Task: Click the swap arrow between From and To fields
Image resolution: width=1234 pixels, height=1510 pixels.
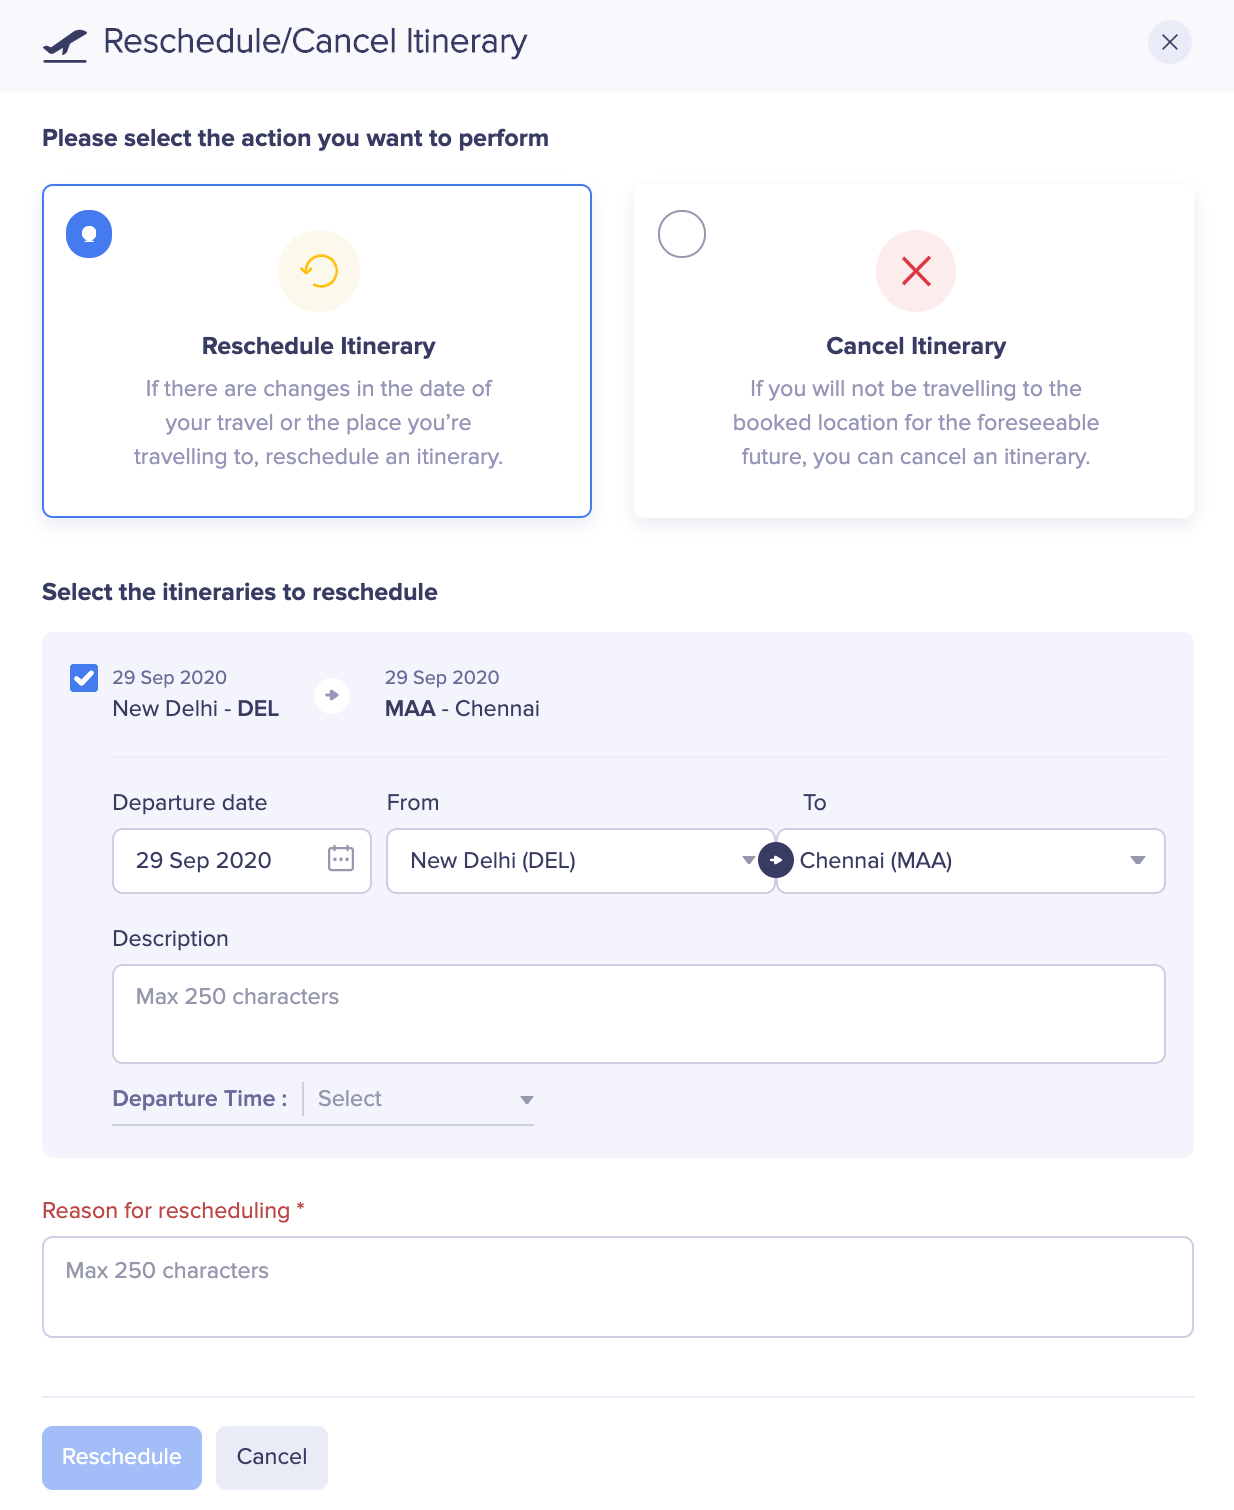Action: tap(775, 860)
